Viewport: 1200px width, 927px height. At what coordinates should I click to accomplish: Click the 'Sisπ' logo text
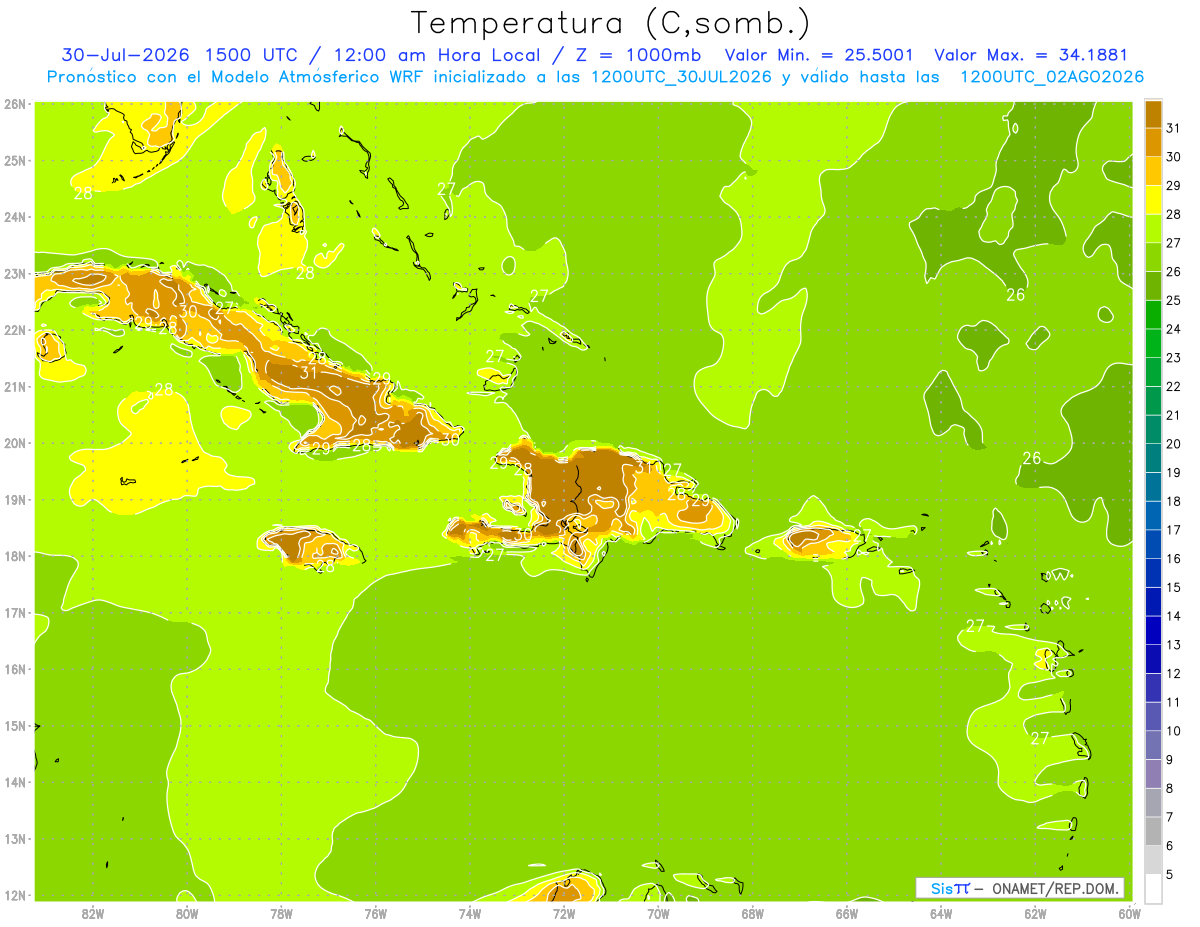pos(950,888)
